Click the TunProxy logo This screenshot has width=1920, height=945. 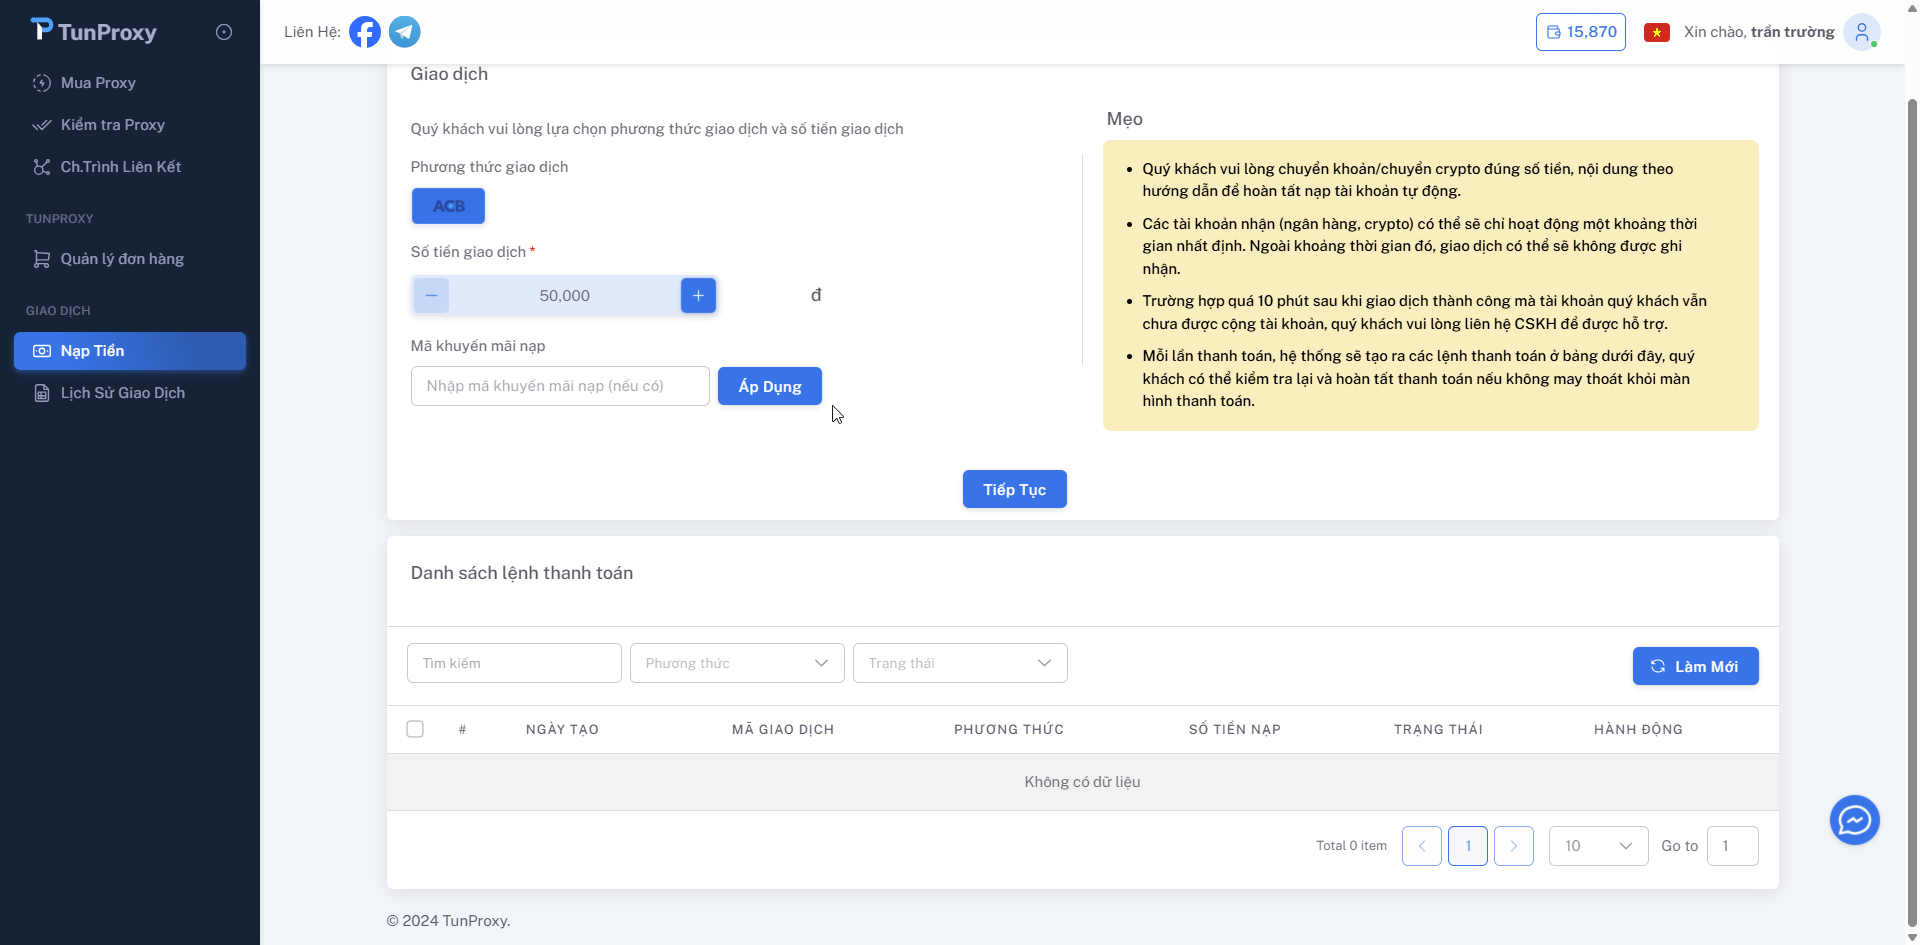point(94,32)
